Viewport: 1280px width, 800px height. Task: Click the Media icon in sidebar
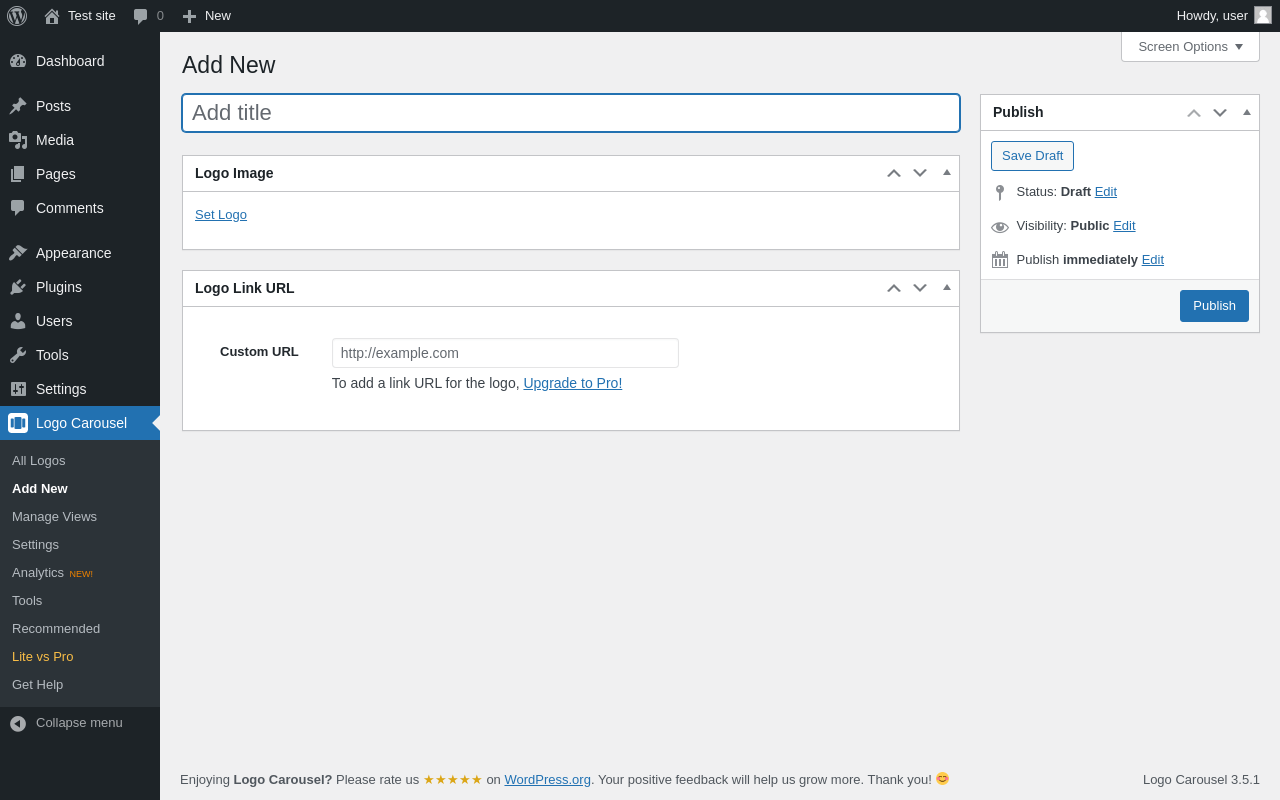(18, 140)
